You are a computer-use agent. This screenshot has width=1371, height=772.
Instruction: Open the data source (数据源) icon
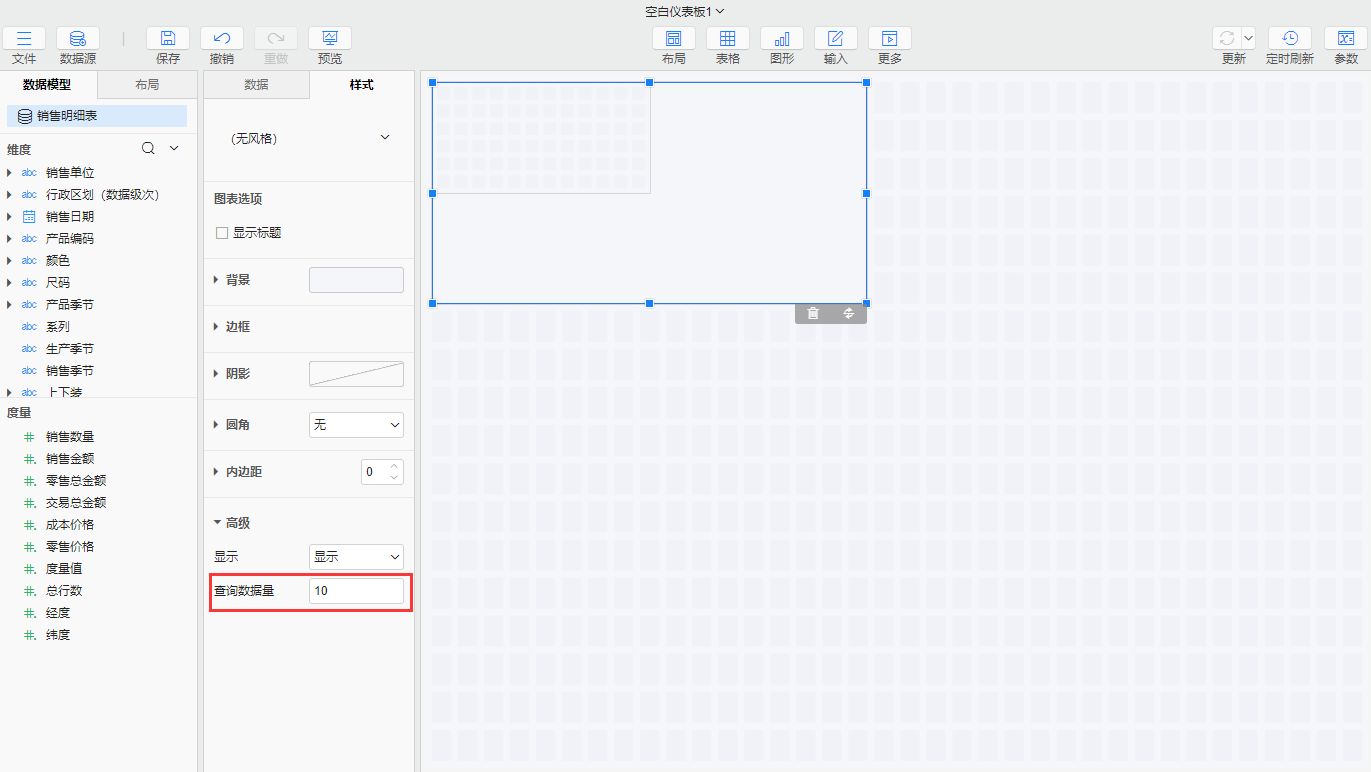(78, 39)
